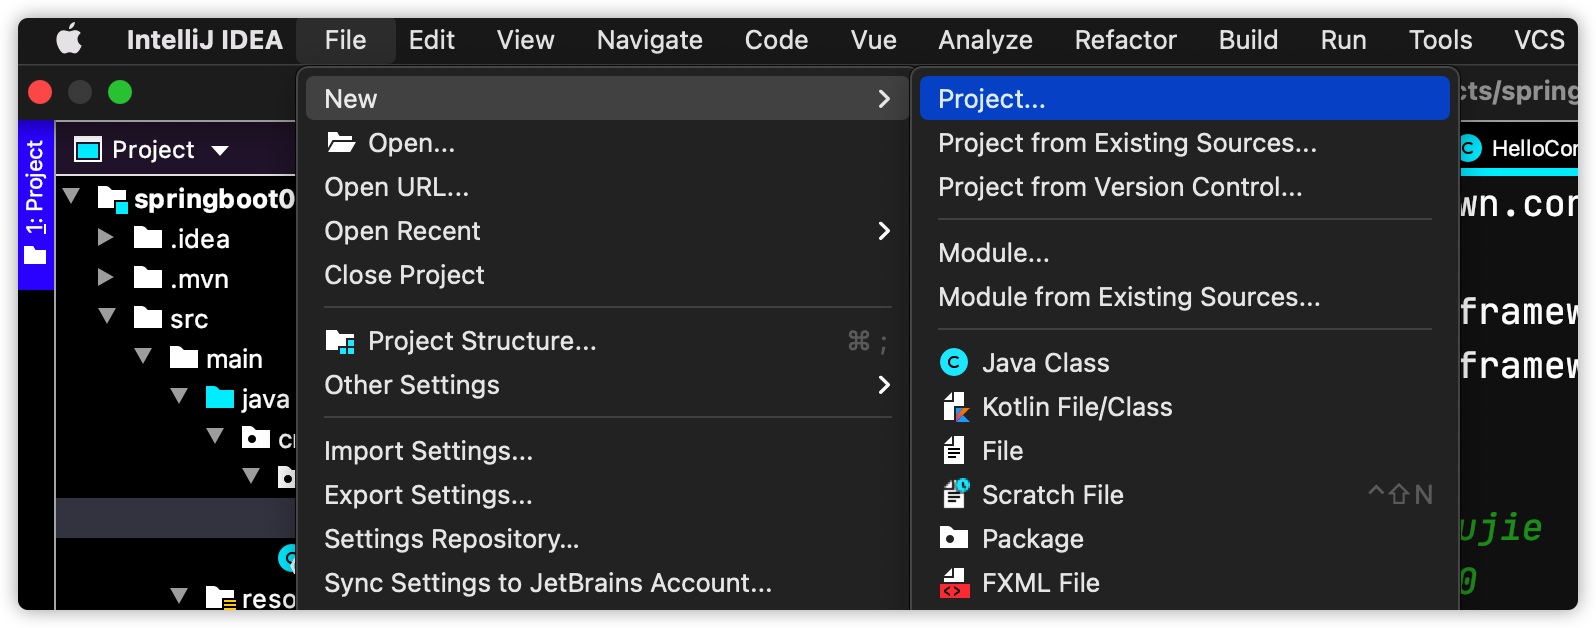This screenshot has height=628, width=1596.
Task: Click the Scratch File icon
Action: [955, 494]
